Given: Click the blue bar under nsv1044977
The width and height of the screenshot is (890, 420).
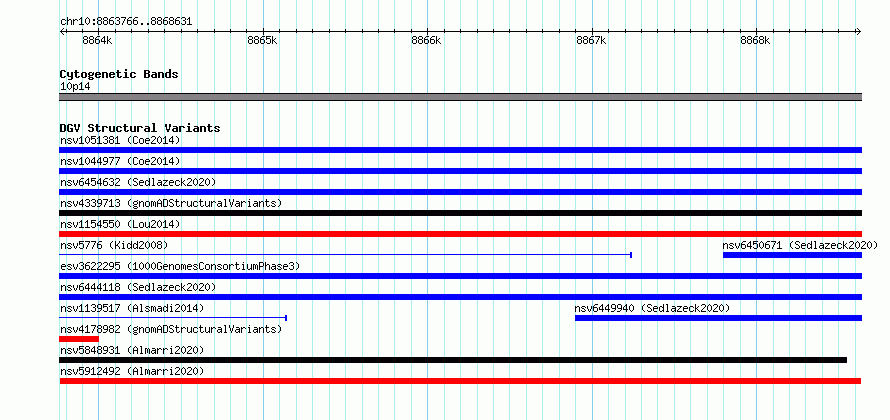Looking at the screenshot, I should pos(460,171).
